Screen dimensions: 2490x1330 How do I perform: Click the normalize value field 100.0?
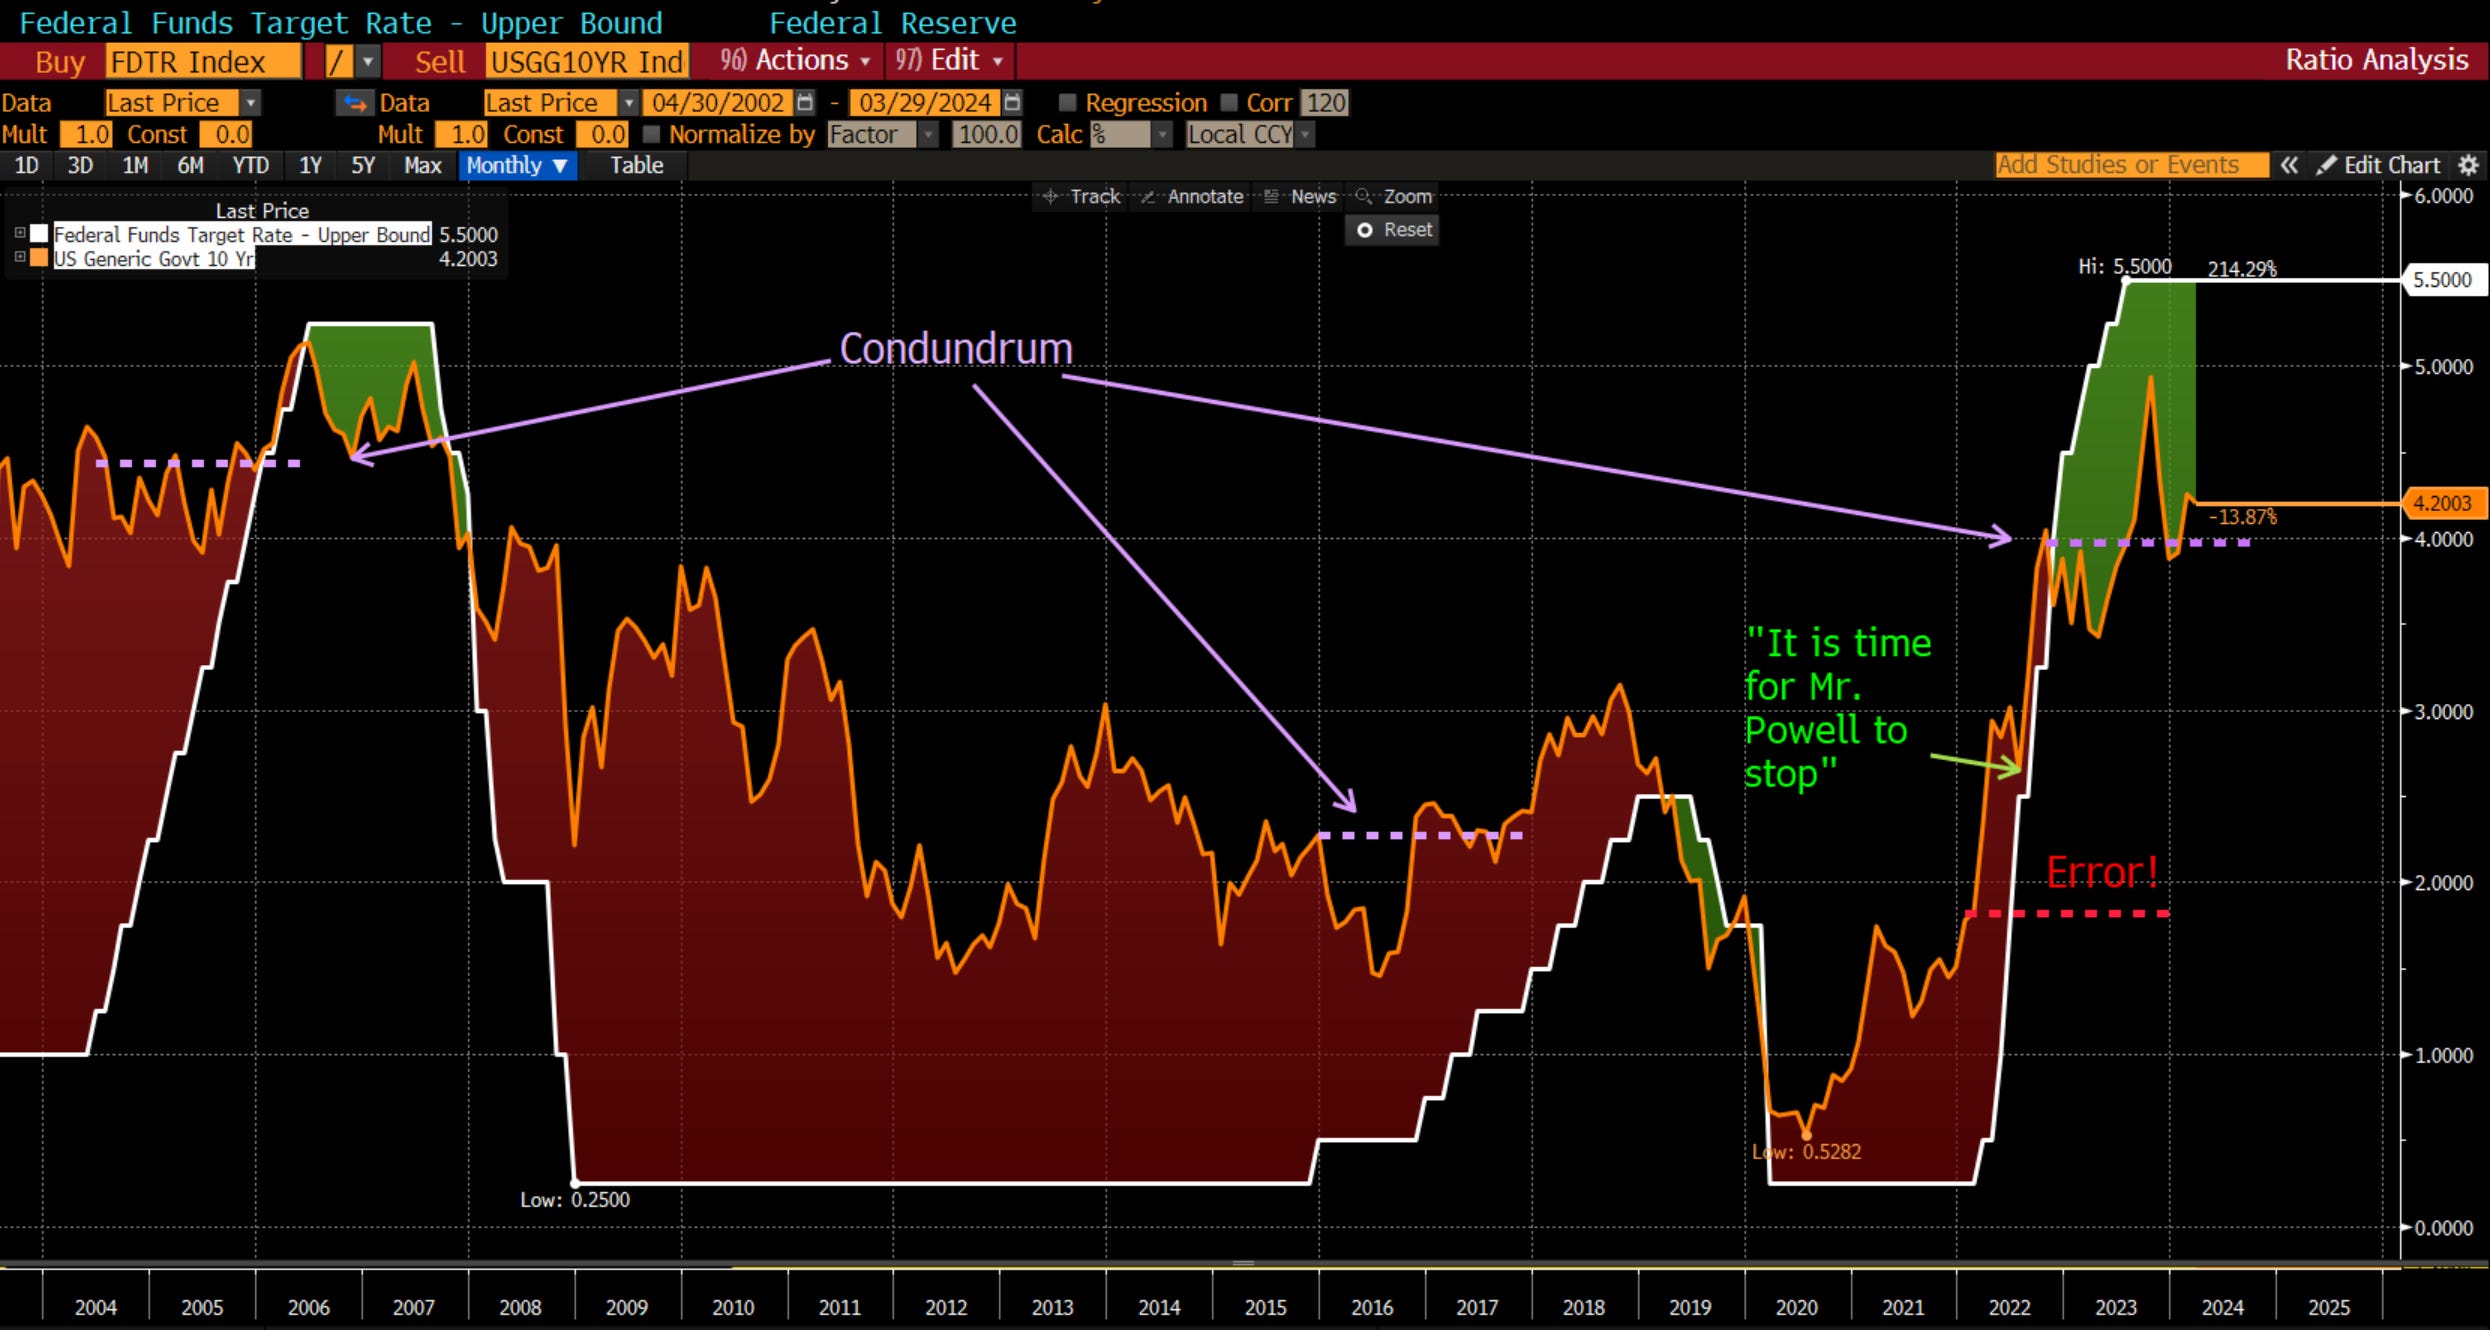tap(987, 134)
